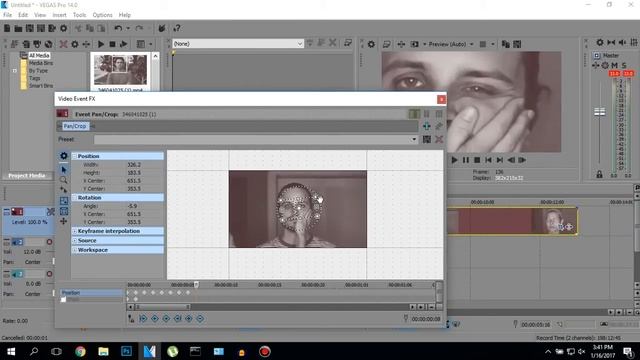Select the Zoom Edit magnifier tool

pos(64,180)
